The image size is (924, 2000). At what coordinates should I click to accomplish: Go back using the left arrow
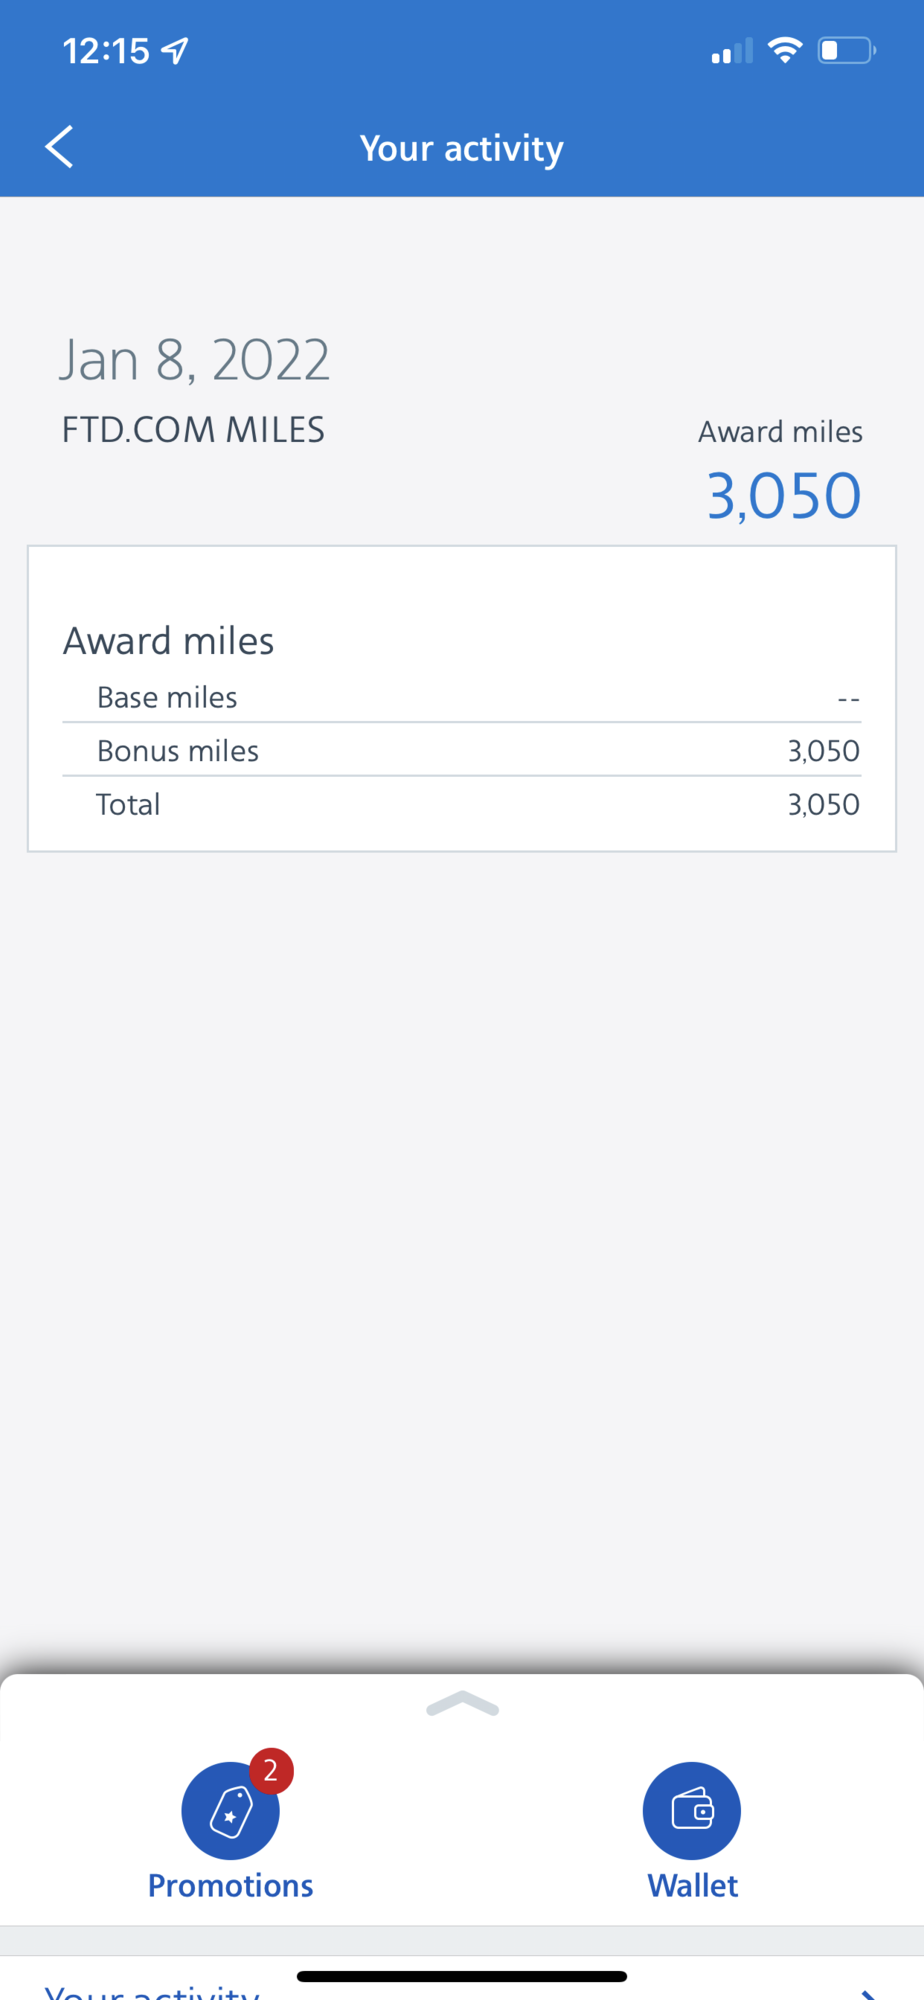point(60,147)
